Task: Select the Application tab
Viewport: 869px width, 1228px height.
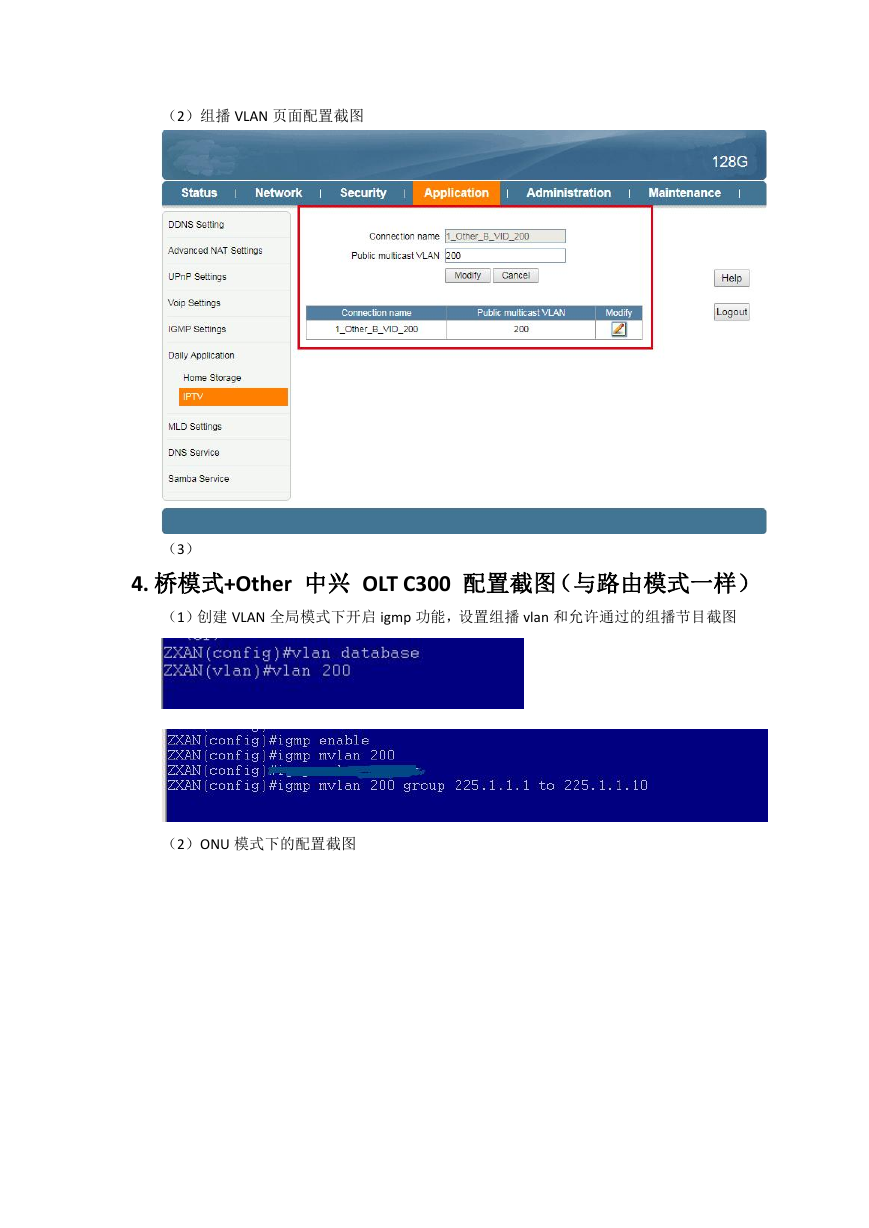Action: point(456,193)
